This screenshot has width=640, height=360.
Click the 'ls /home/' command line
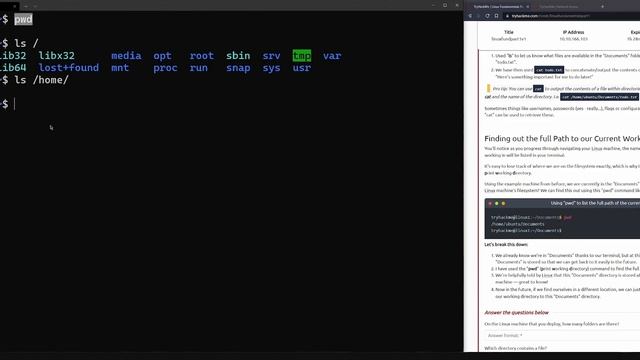click(41, 80)
